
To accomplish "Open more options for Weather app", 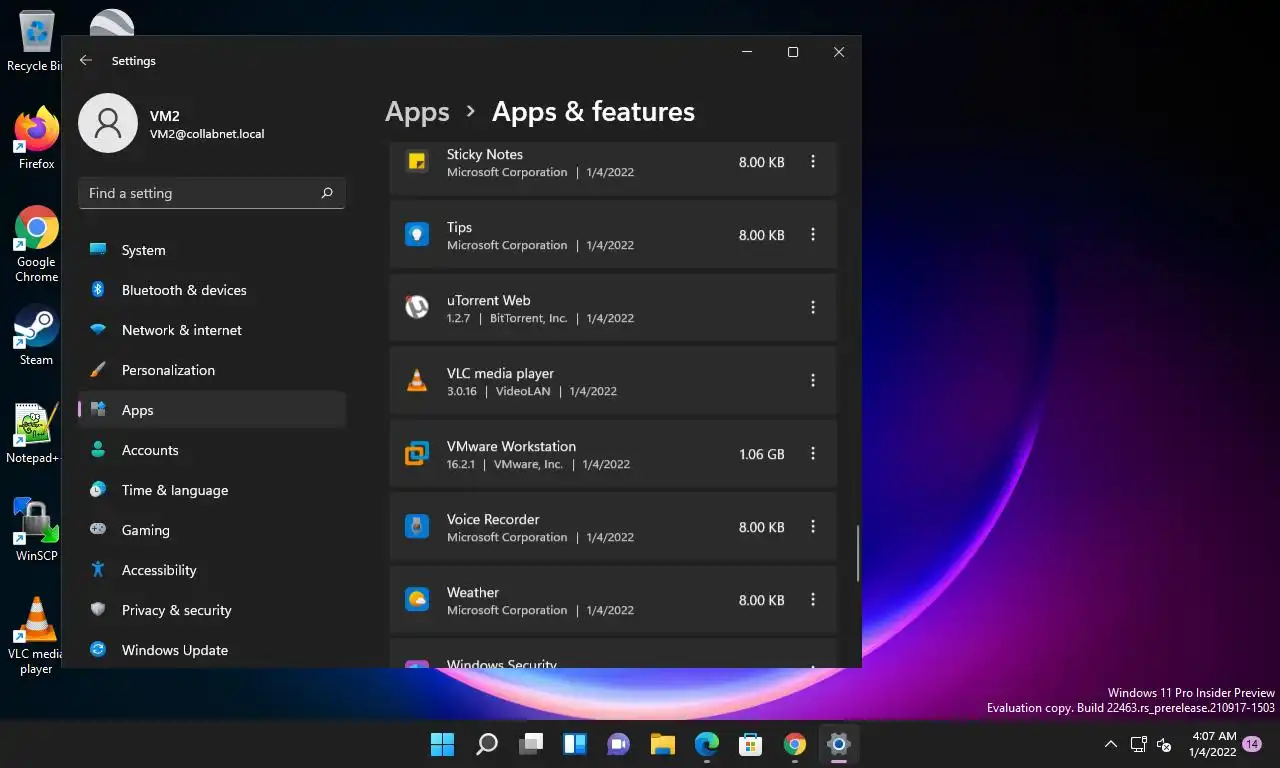I will (813, 600).
